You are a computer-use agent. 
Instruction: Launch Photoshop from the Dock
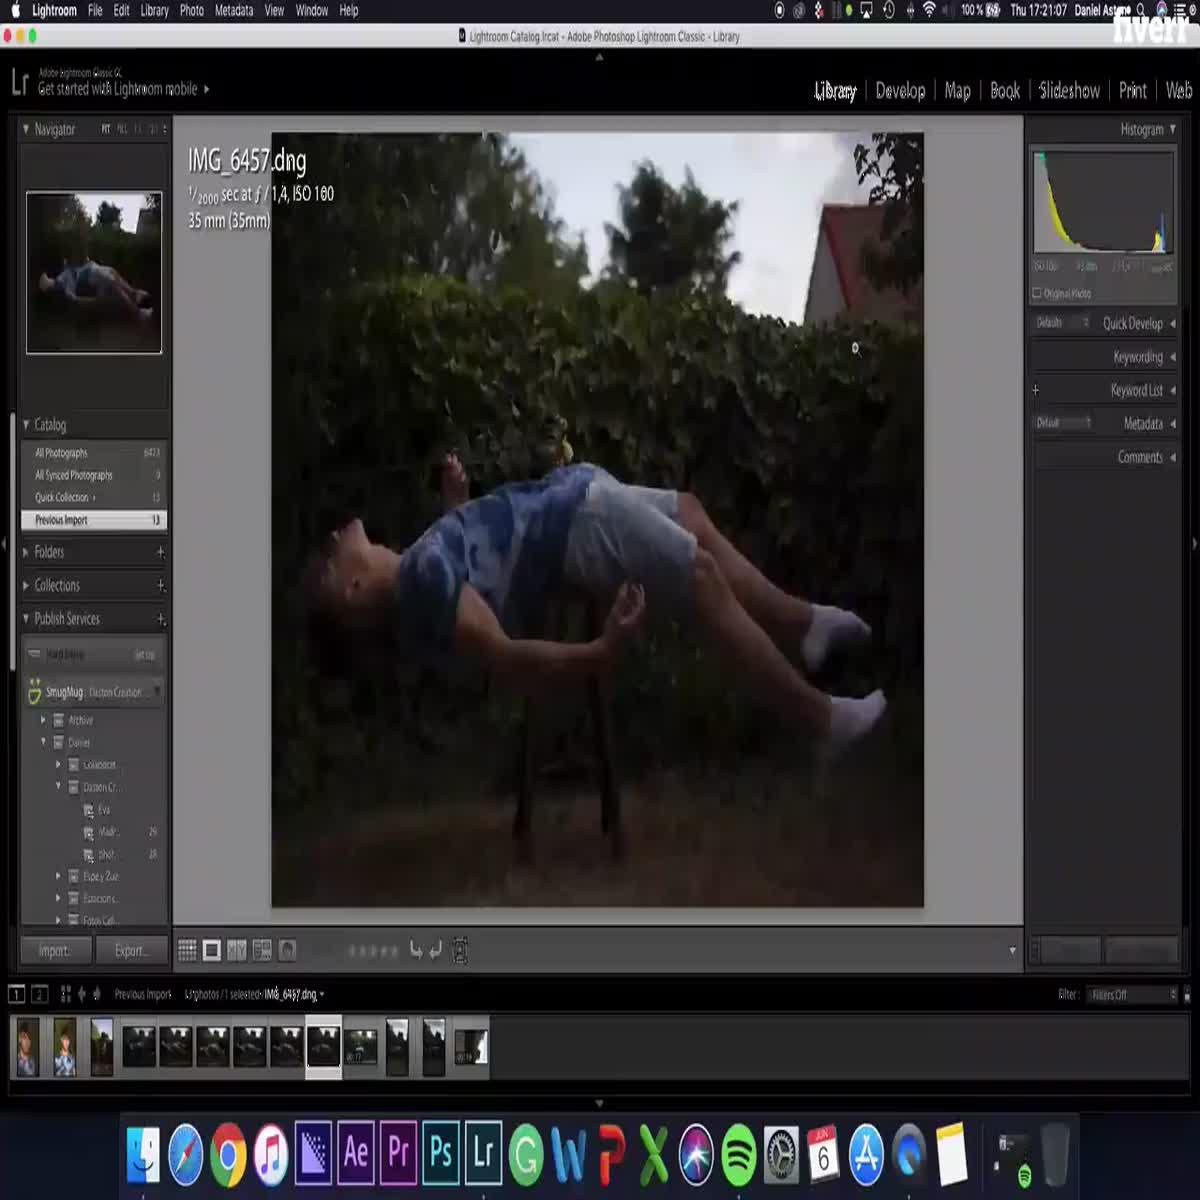[440, 1152]
